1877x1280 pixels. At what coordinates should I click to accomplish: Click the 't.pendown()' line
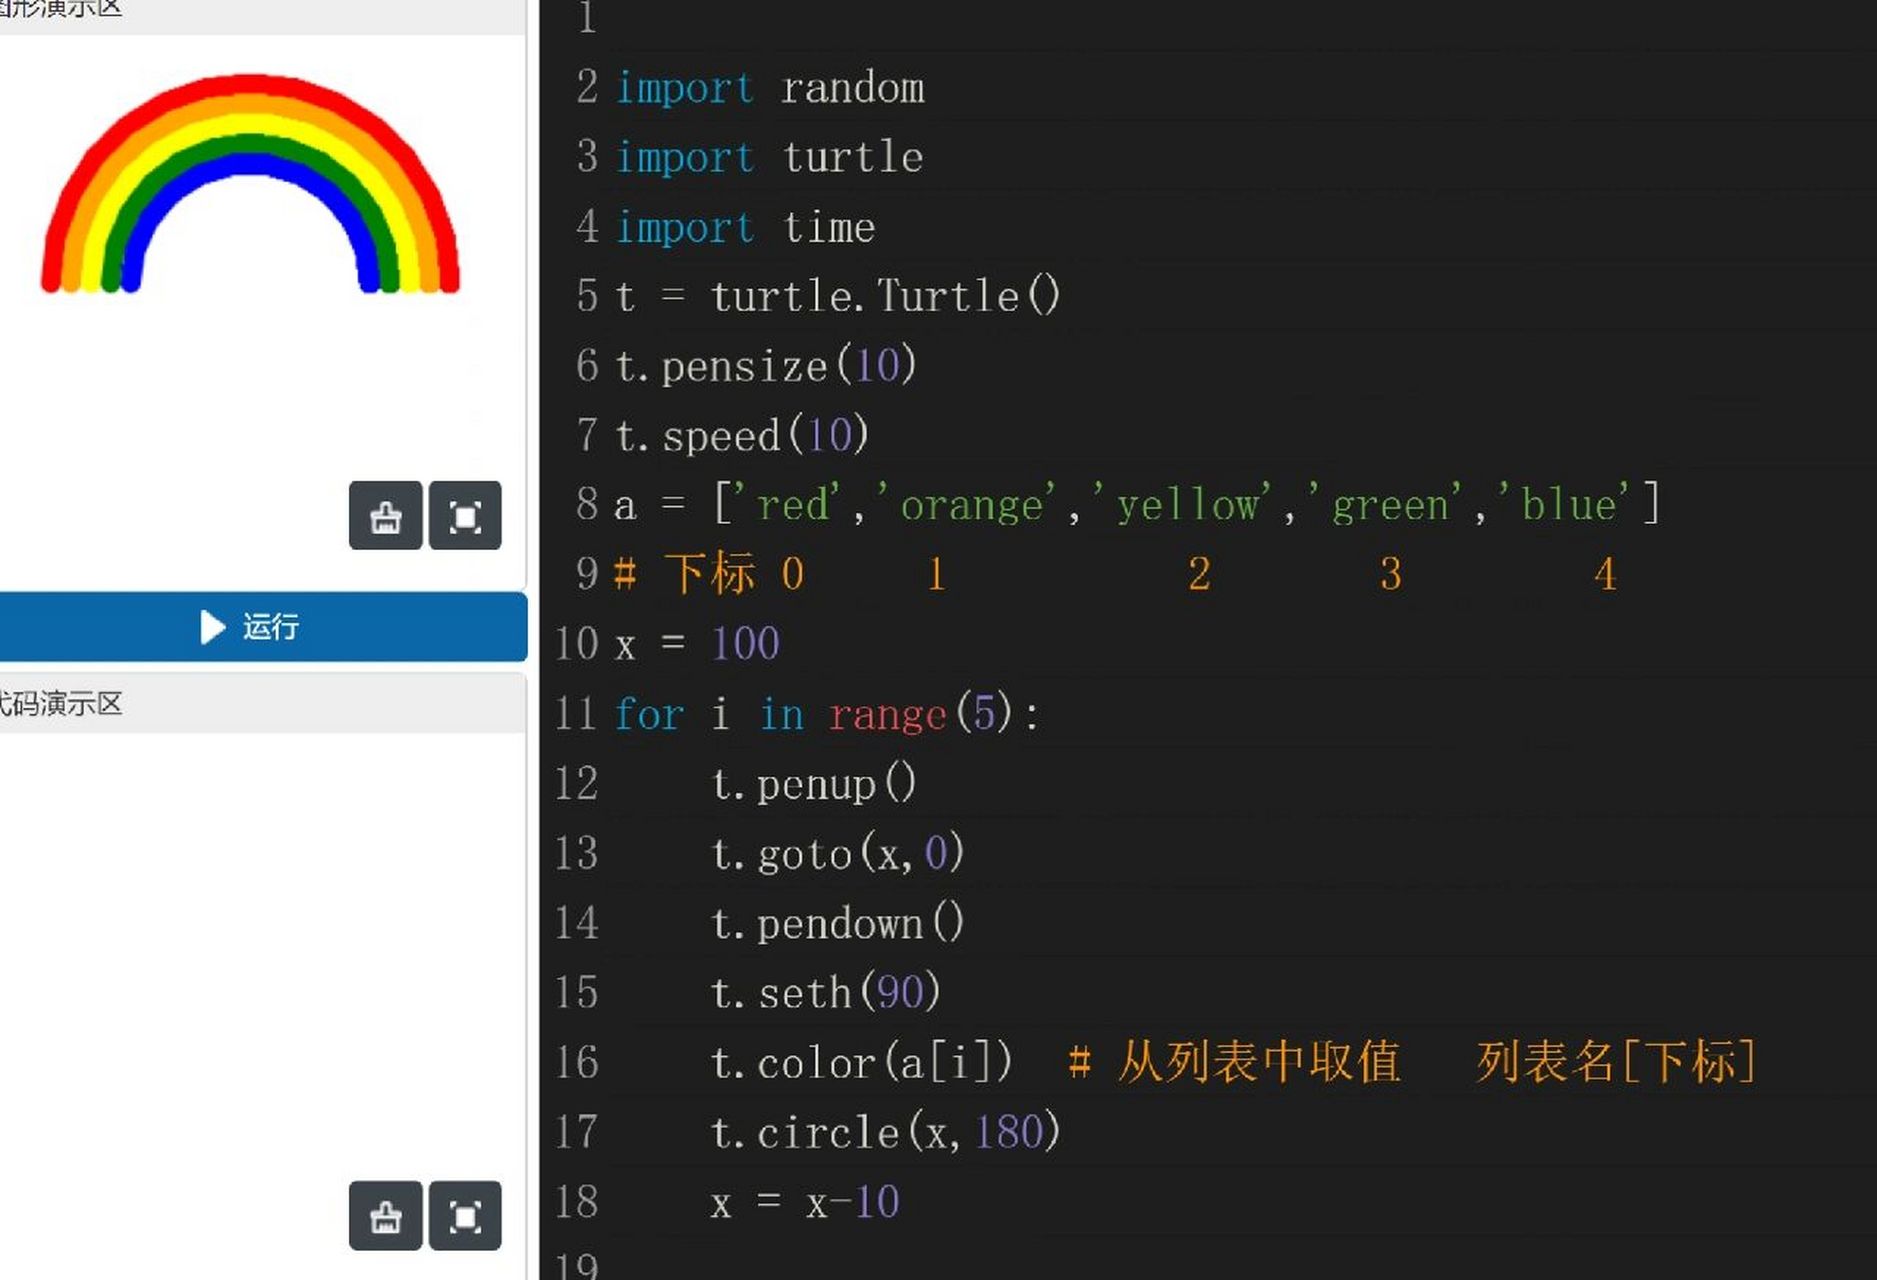[x=837, y=923]
